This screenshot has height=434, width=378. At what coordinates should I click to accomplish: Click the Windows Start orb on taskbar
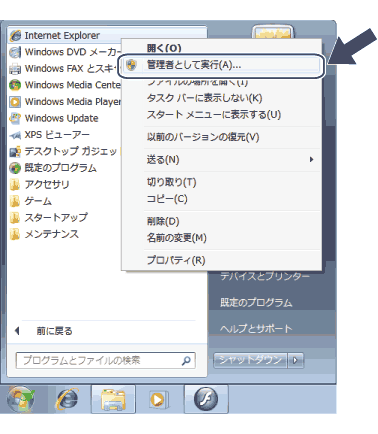(x=21, y=399)
